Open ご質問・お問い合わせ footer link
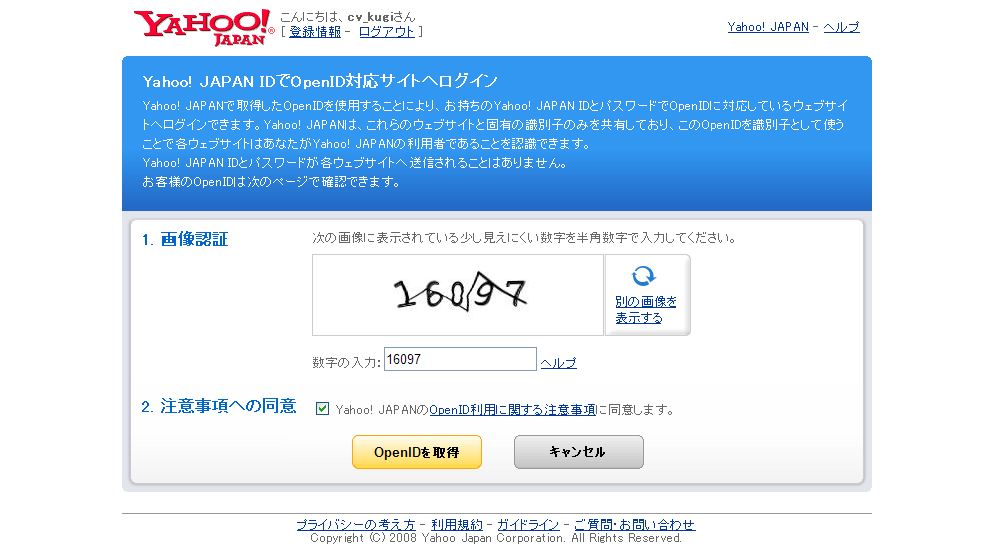The image size is (995, 544). [x=635, y=525]
